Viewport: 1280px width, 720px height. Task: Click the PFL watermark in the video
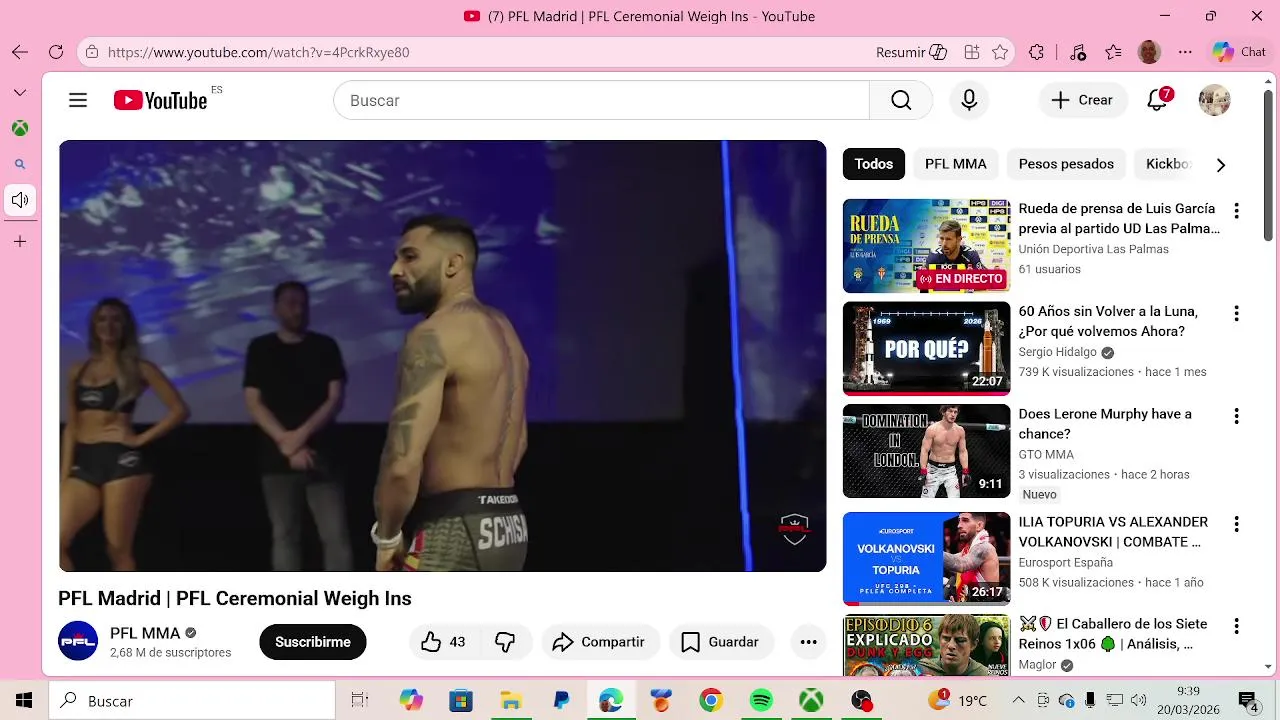tap(794, 529)
